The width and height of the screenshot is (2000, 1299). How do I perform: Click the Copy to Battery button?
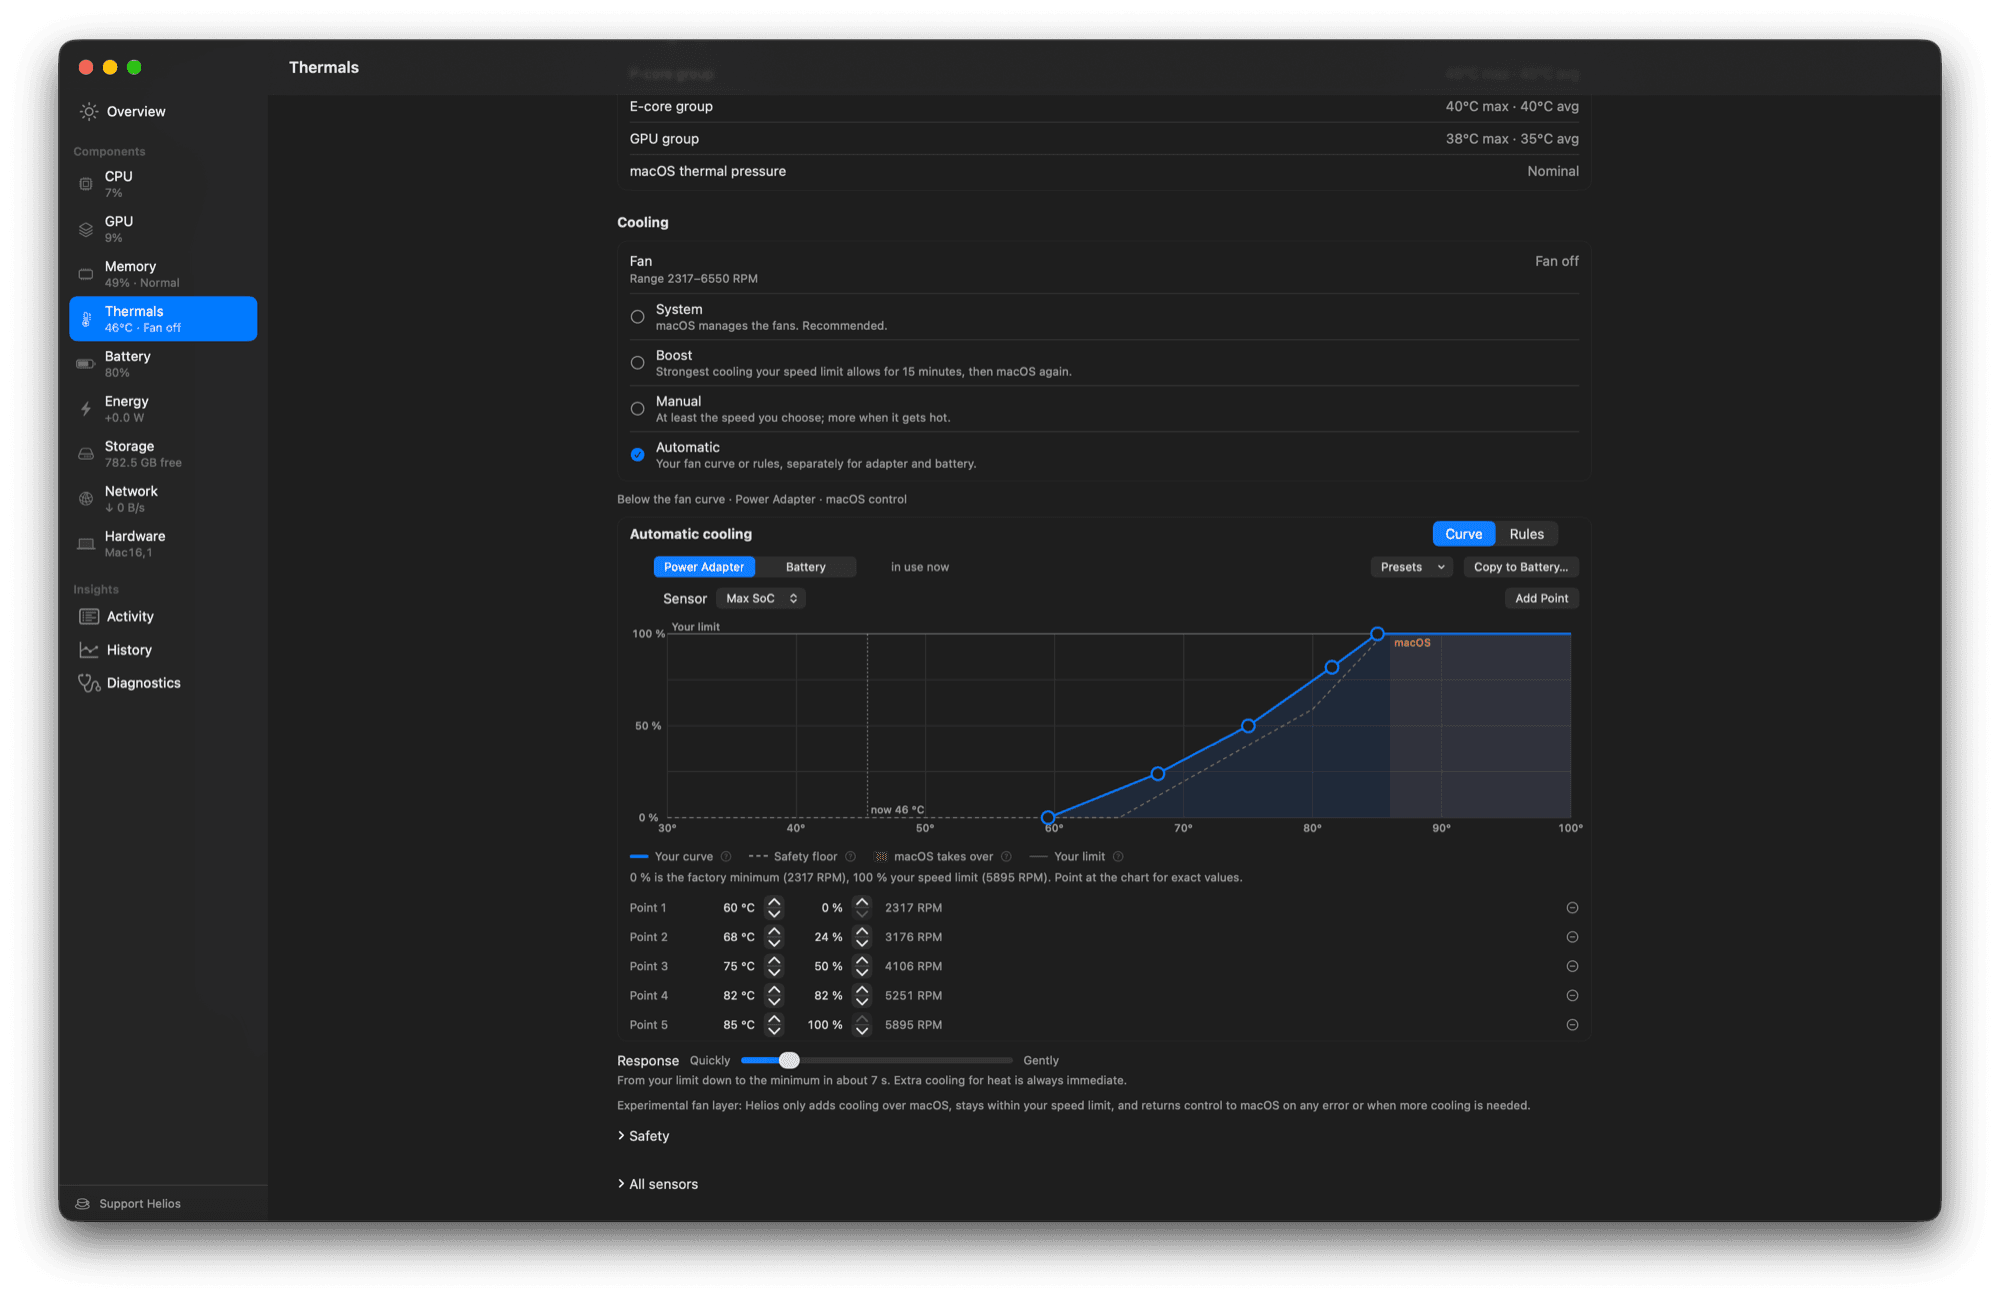coord(1520,567)
